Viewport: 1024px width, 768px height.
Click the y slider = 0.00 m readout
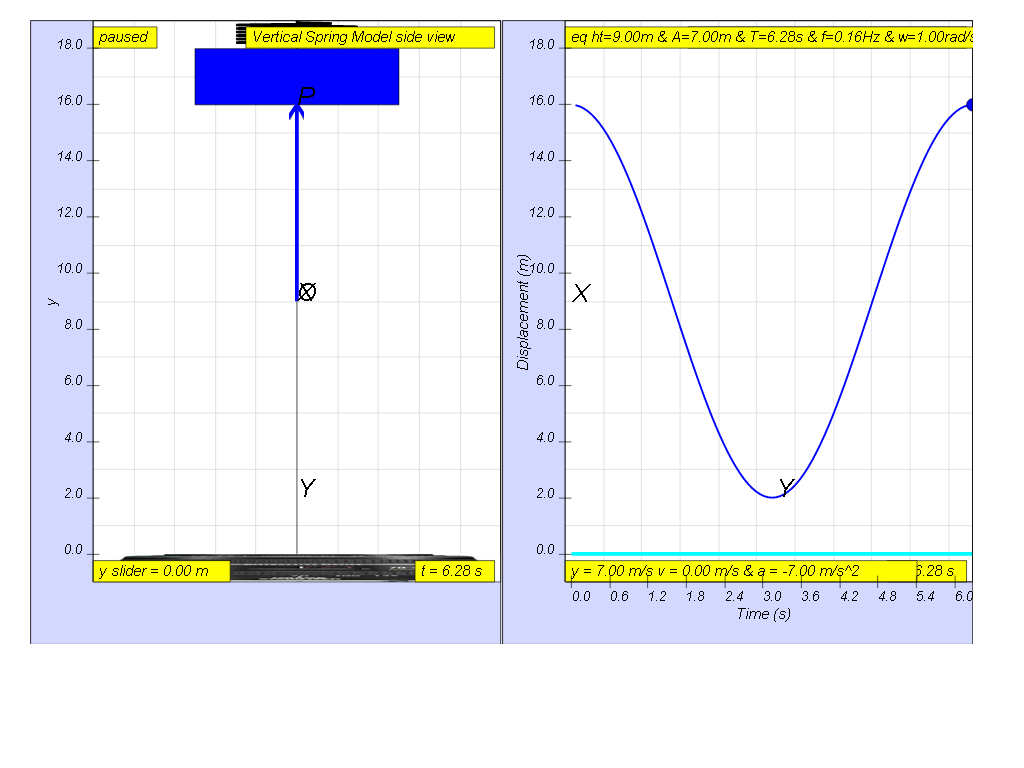coord(162,571)
